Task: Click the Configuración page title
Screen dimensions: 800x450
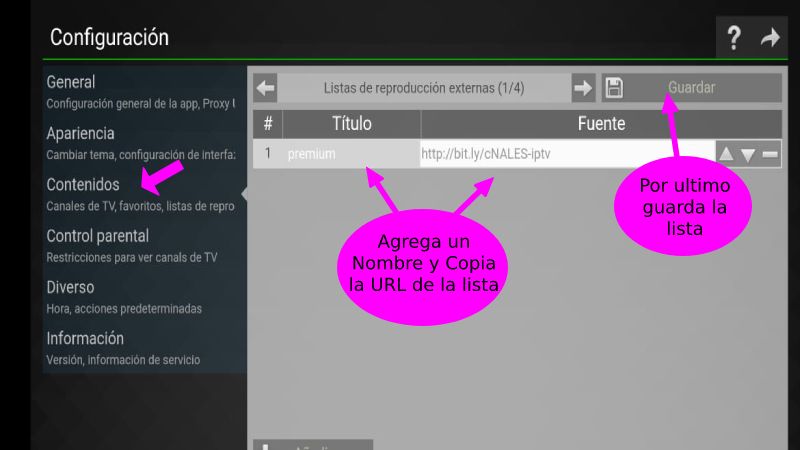Action: click(109, 37)
